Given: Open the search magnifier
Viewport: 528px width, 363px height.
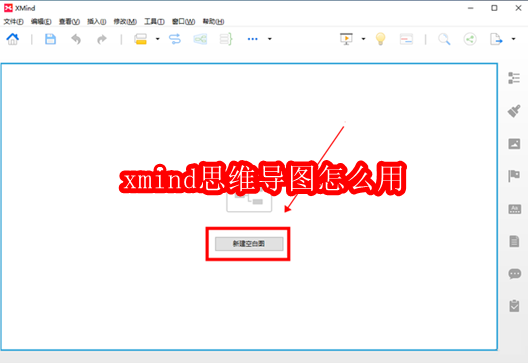Looking at the screenshot, I should [444, 39].
